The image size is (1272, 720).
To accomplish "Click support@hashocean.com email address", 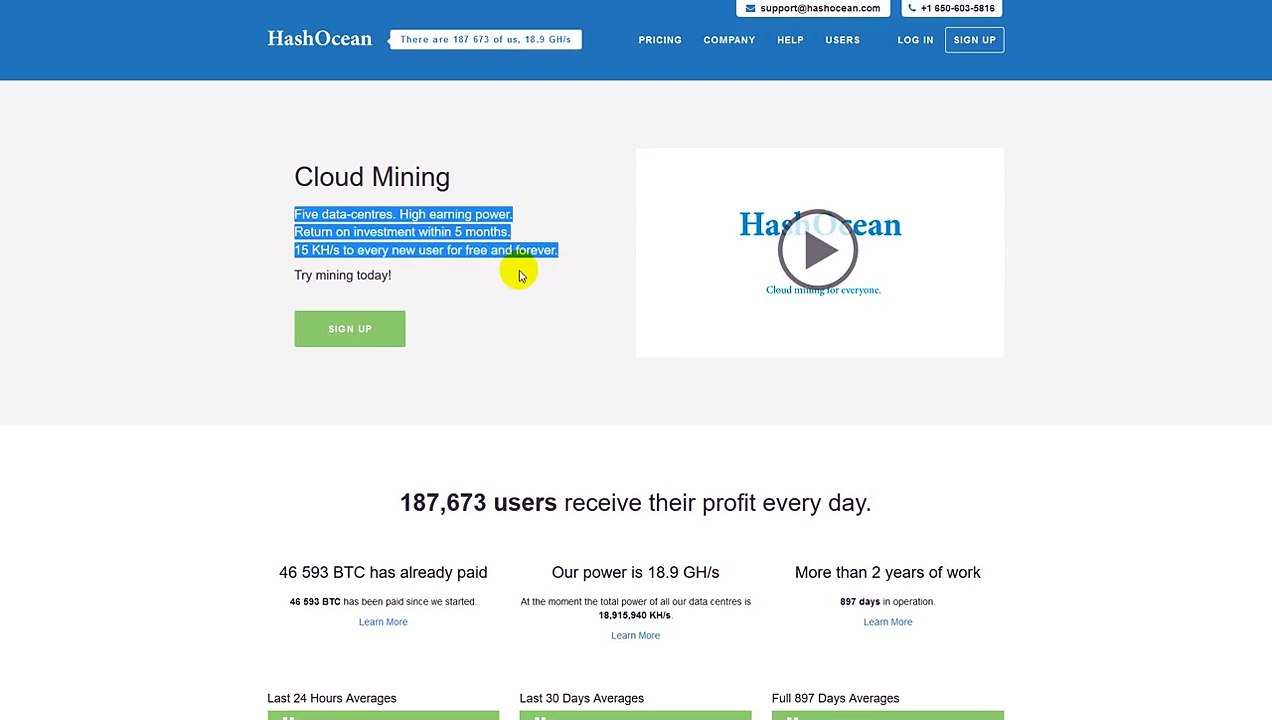I will tap(820, 8).
